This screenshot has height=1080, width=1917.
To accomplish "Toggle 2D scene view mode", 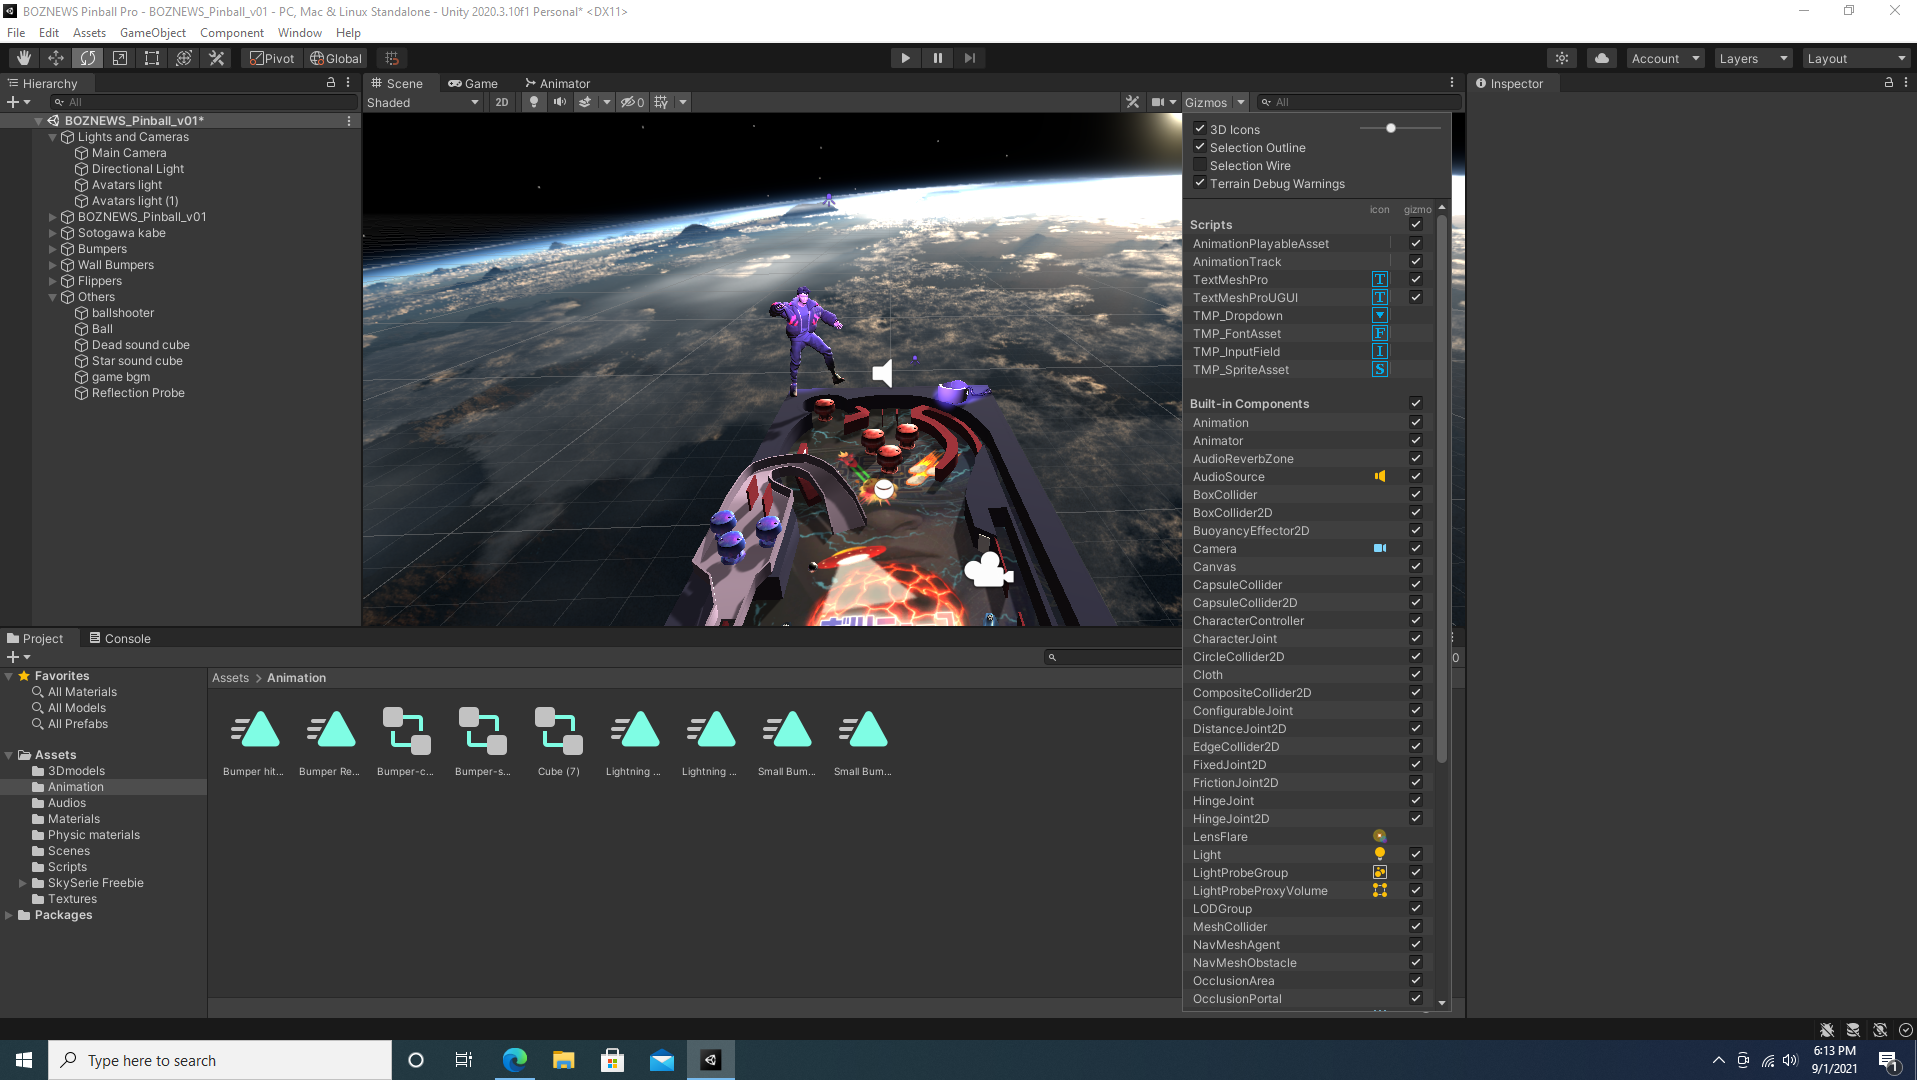I will point(502,102).
